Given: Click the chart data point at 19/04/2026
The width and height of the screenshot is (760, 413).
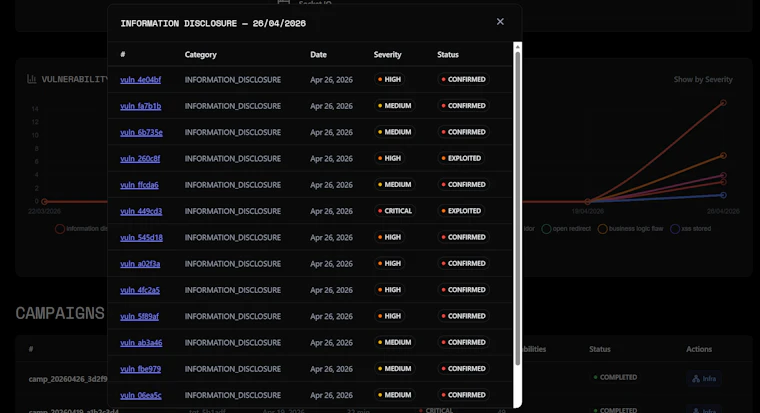Looking at the screenshot, I should (x=587, y=201).
